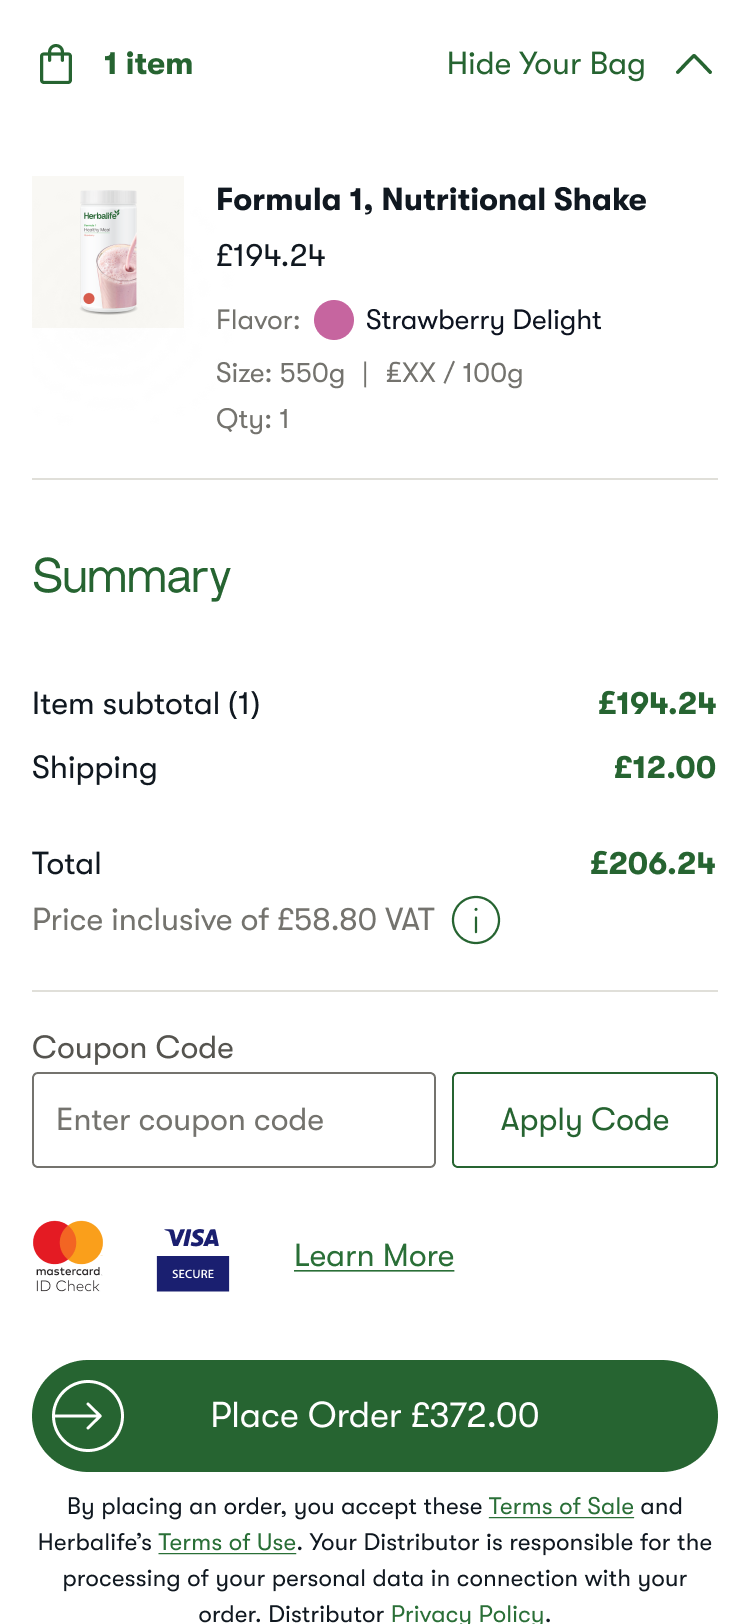
Task: Collapse the bag using Hide Your Bag
Action: point(547,63)
